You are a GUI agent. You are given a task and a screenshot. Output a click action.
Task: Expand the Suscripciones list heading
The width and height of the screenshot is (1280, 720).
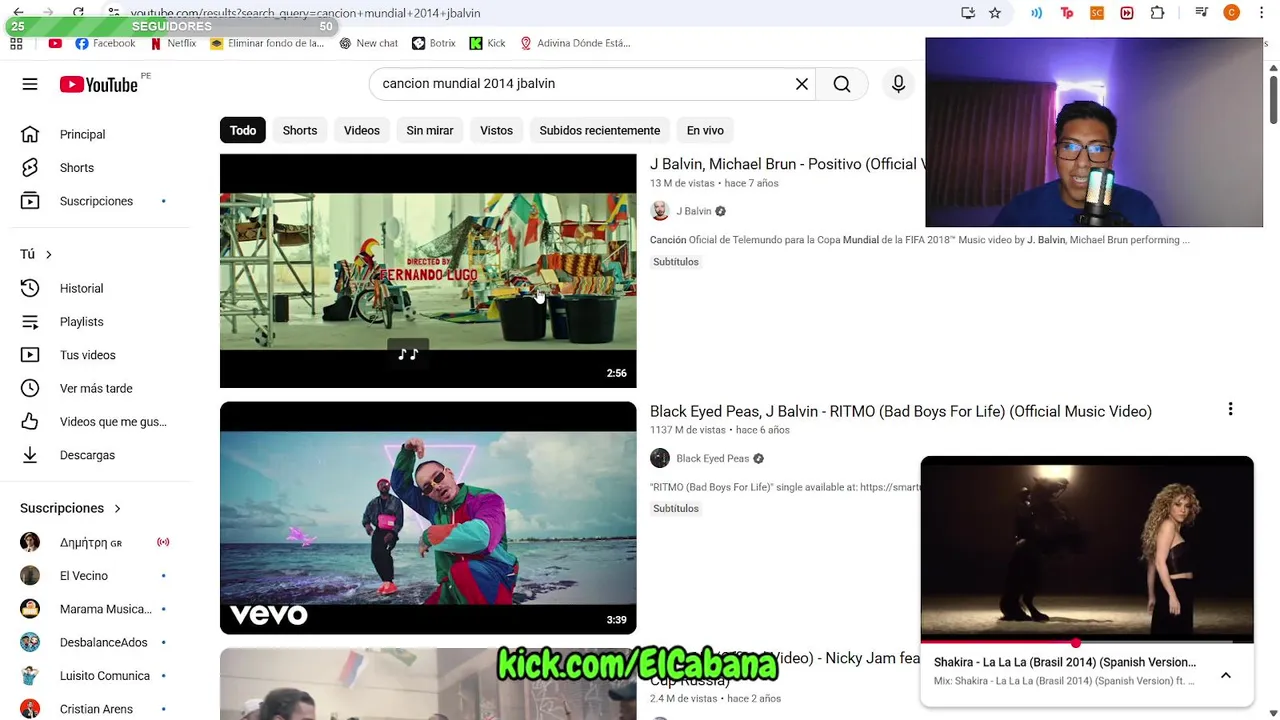(70, 508)
